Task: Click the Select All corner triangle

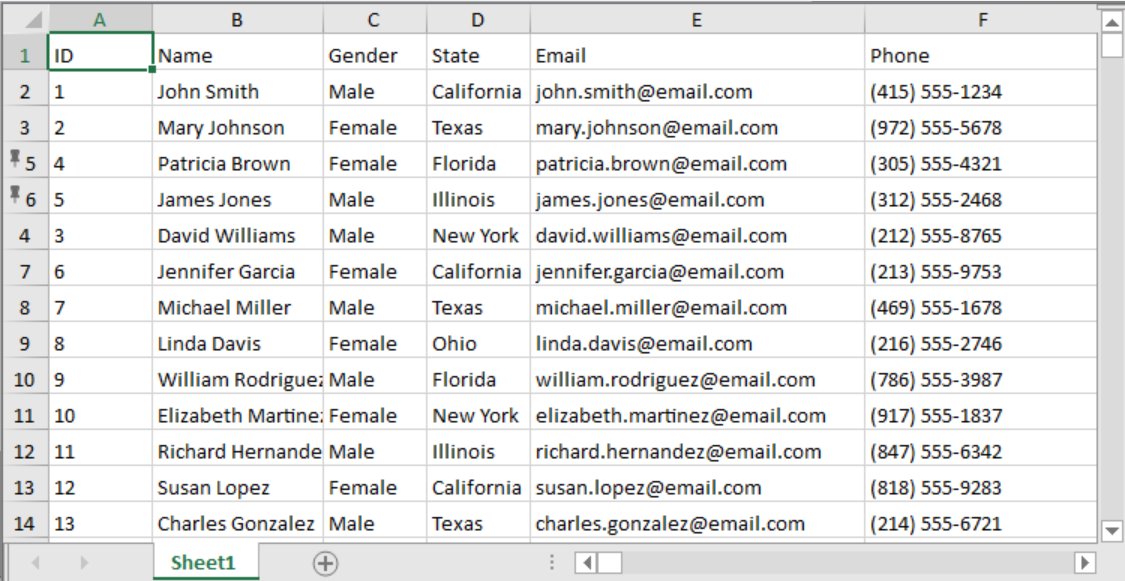Action: (x=33, y=20)
